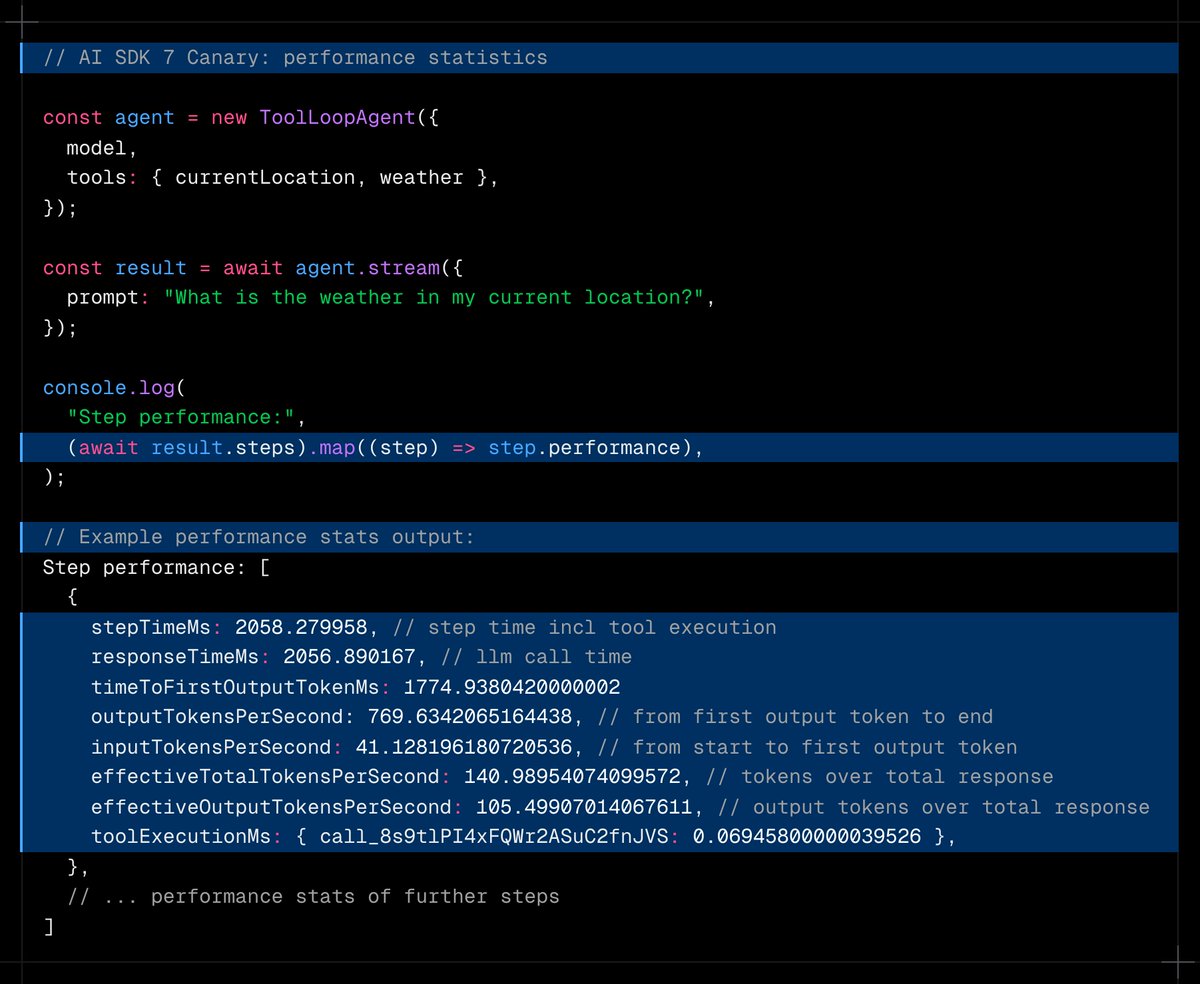Screen dimensions: 1200x984
Task: Select the 'ToolLoopAgent' class name
Action: 337,117
